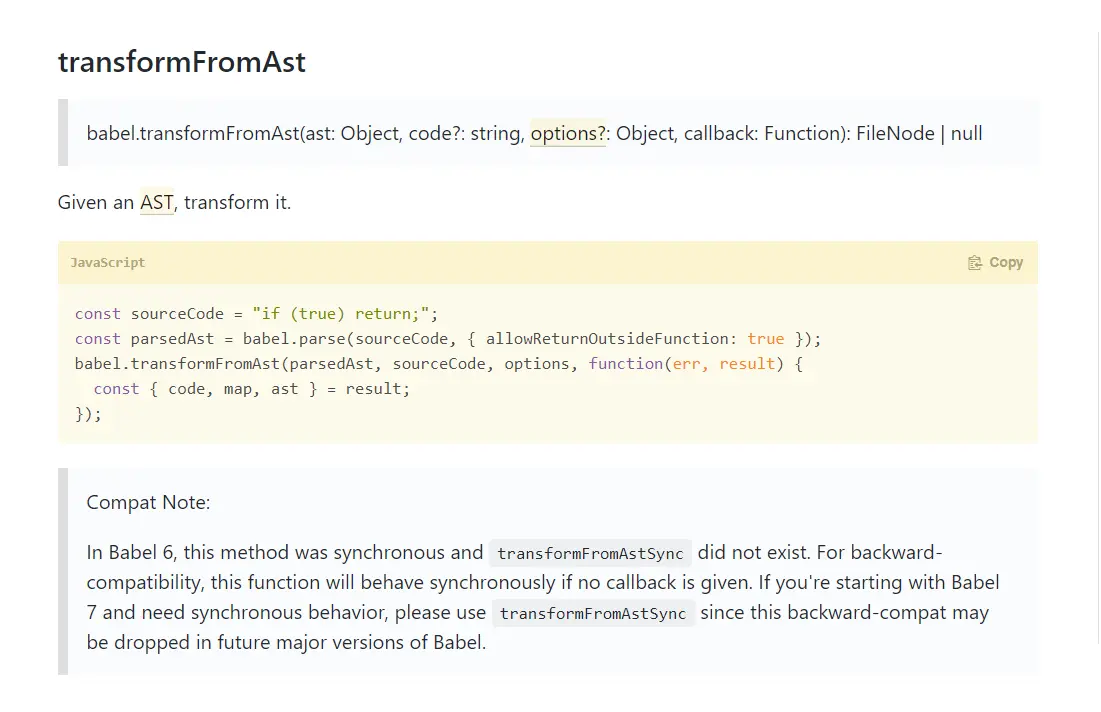Image resolution: width=1101 pixels, height=712 pixels.
Task: Click first transformFromAstSync inline code
Action: click(x=591, y=553)
